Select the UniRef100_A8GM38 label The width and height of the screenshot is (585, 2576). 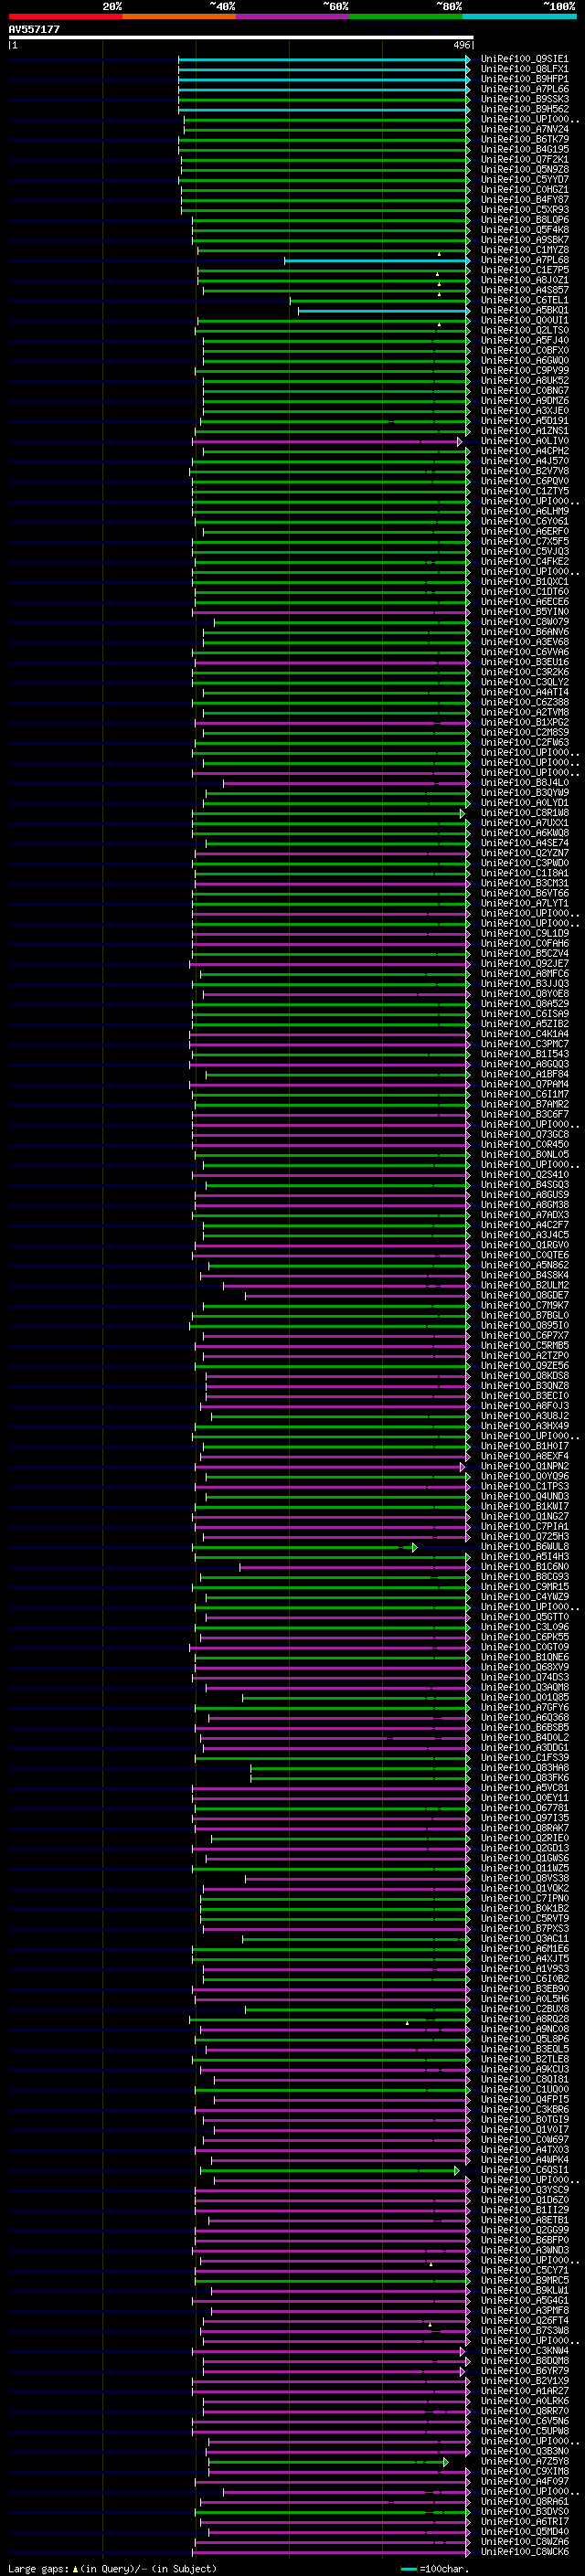(524, 1205)
